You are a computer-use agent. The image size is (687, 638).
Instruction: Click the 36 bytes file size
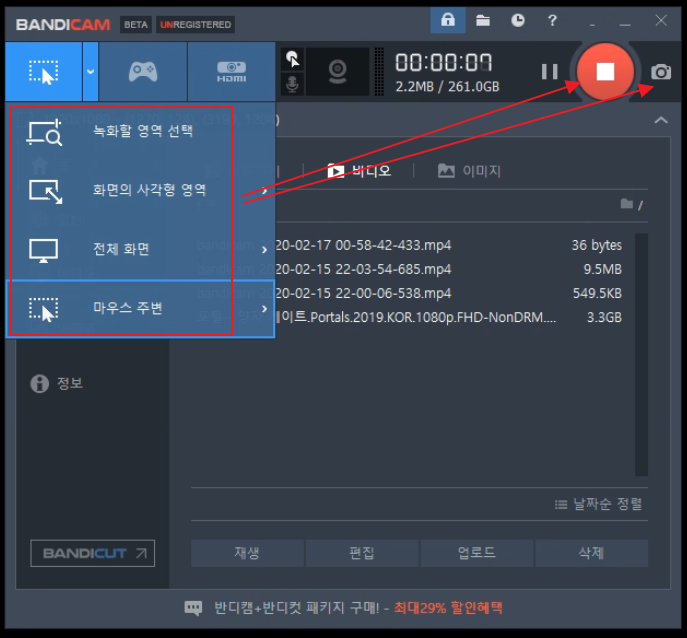coord(596,245)
